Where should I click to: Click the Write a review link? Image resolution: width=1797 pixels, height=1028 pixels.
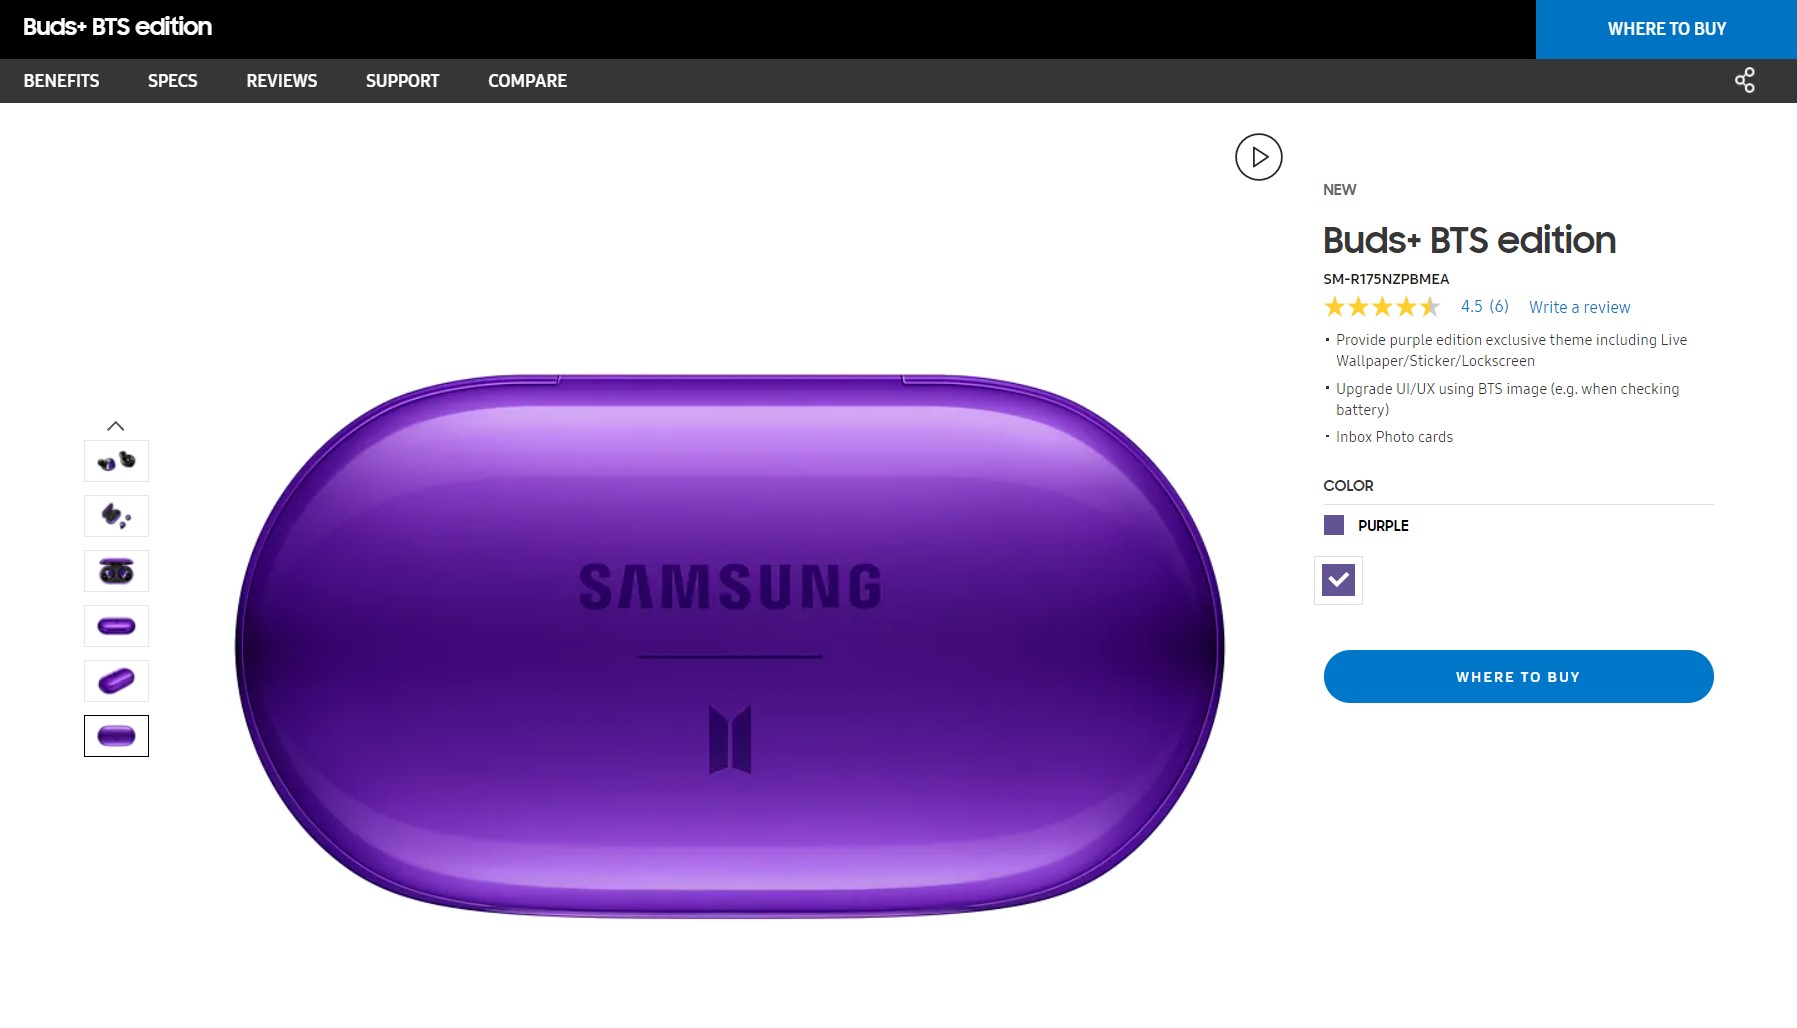coord(1579,307)
